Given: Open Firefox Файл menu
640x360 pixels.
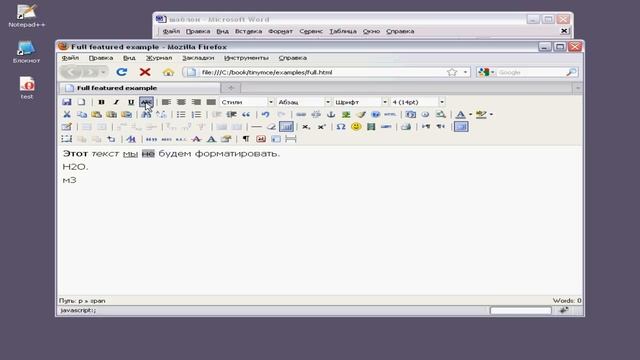Looking at the screenshot, I should [x=70, y=58].
